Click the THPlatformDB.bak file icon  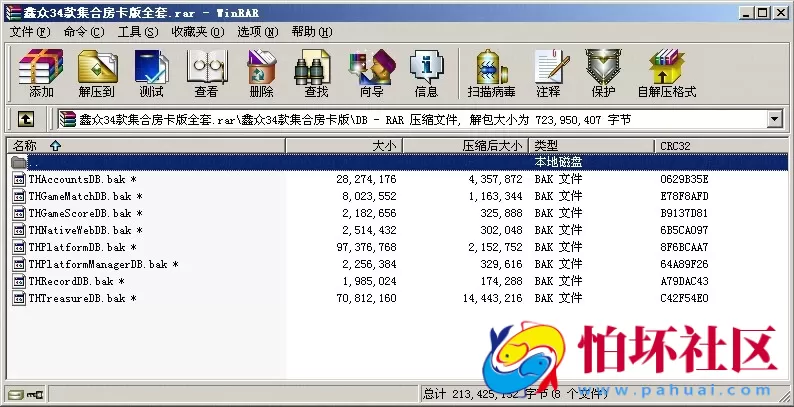tap(19, 248)
